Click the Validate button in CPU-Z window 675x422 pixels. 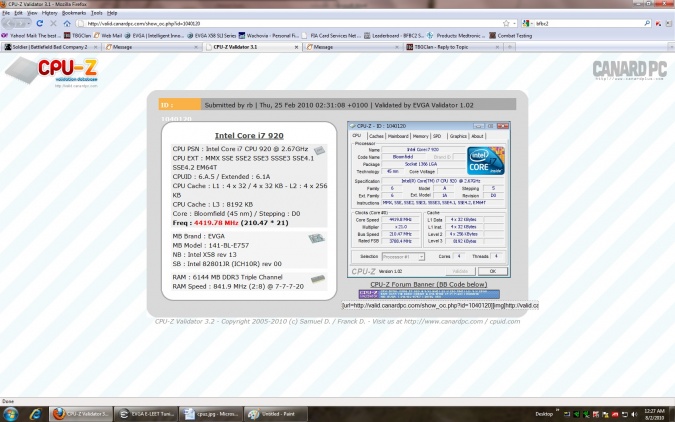tap(460, 271)
